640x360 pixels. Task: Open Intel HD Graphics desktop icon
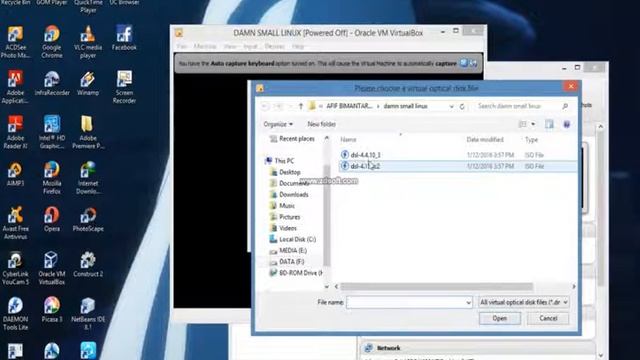click(x=52, y=132)
